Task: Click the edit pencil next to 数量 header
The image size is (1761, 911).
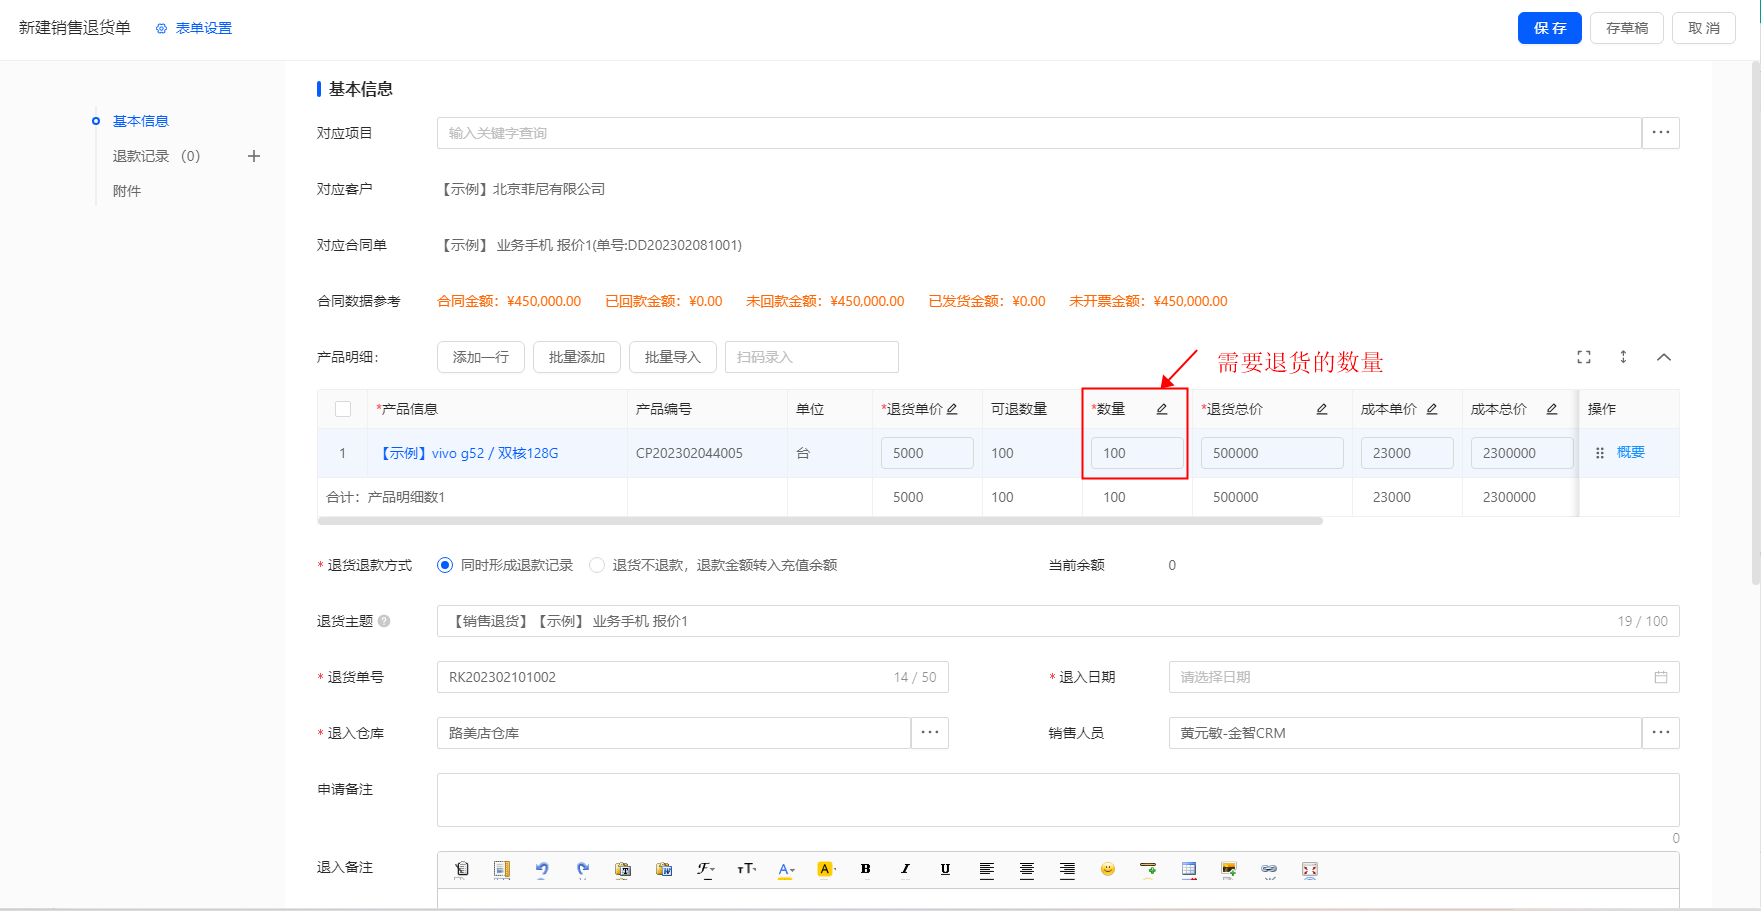Action: [x=1162, y=409]
